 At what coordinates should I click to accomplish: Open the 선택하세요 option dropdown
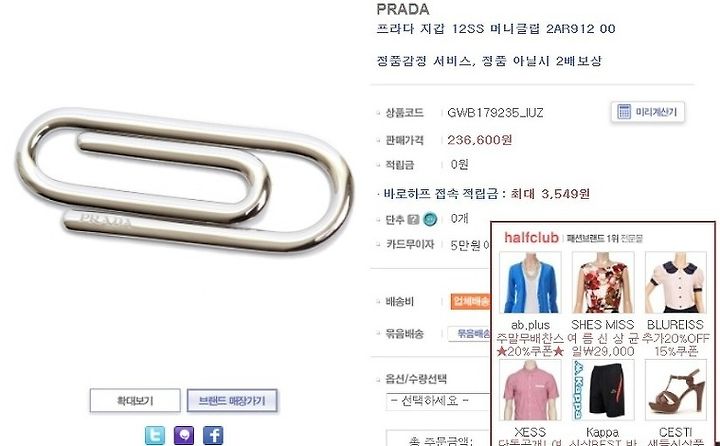pyautogui.click(x=439, y=401)
